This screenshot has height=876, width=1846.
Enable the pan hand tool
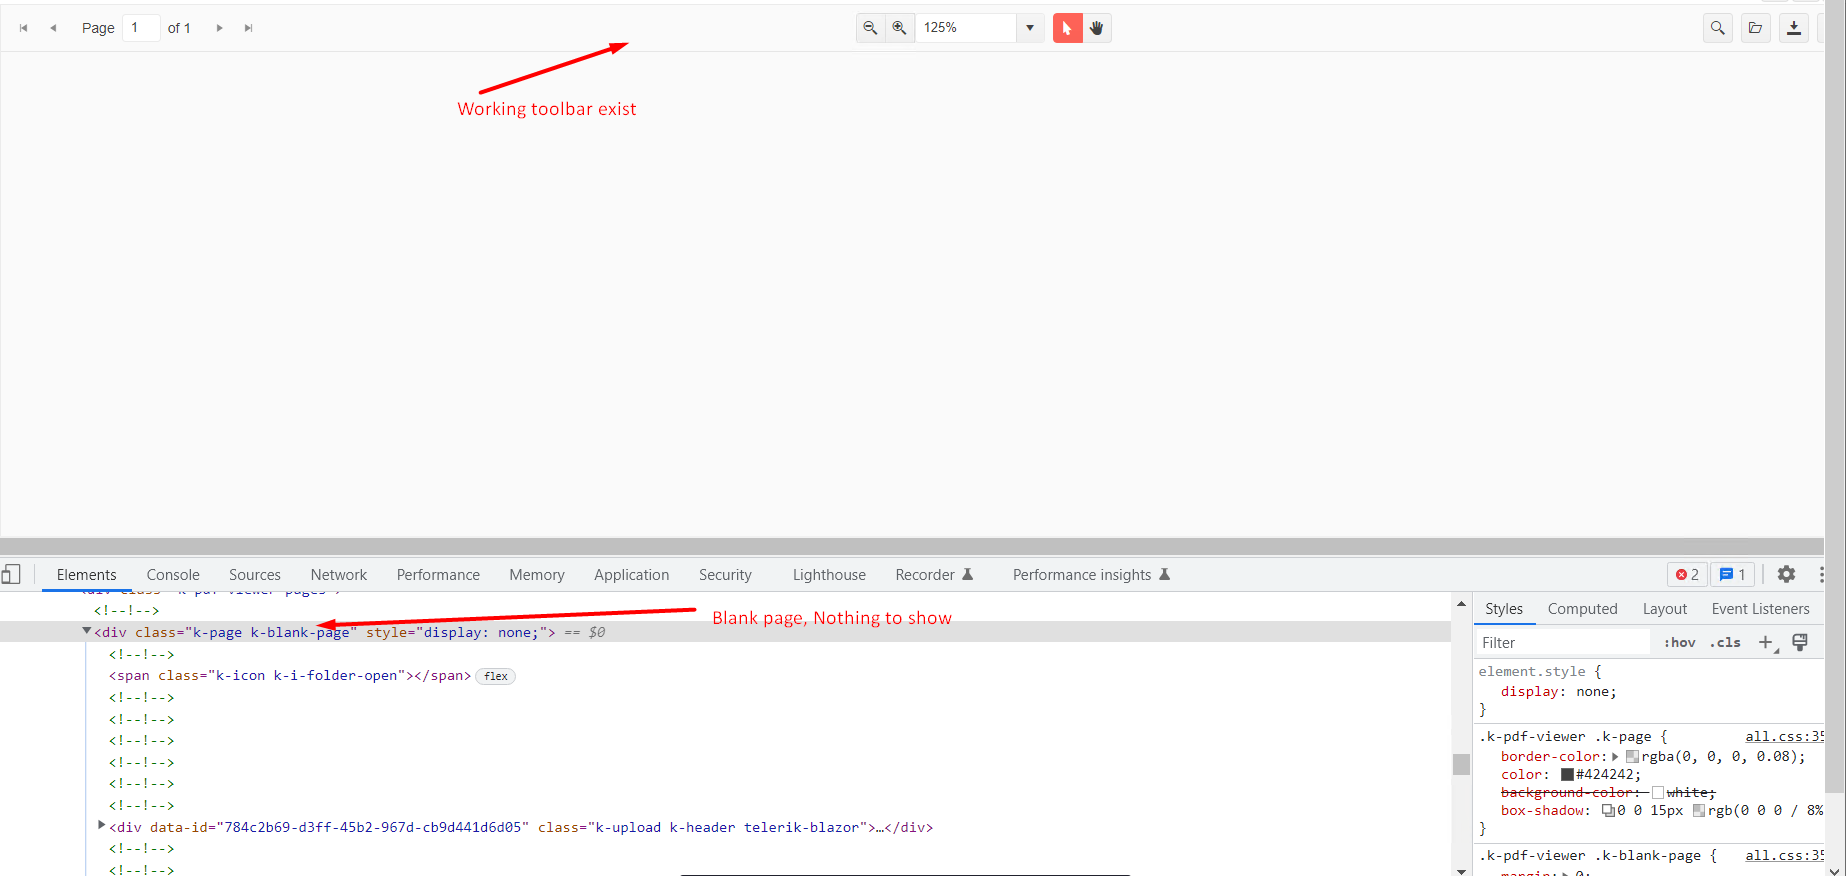coord(1097,28)
